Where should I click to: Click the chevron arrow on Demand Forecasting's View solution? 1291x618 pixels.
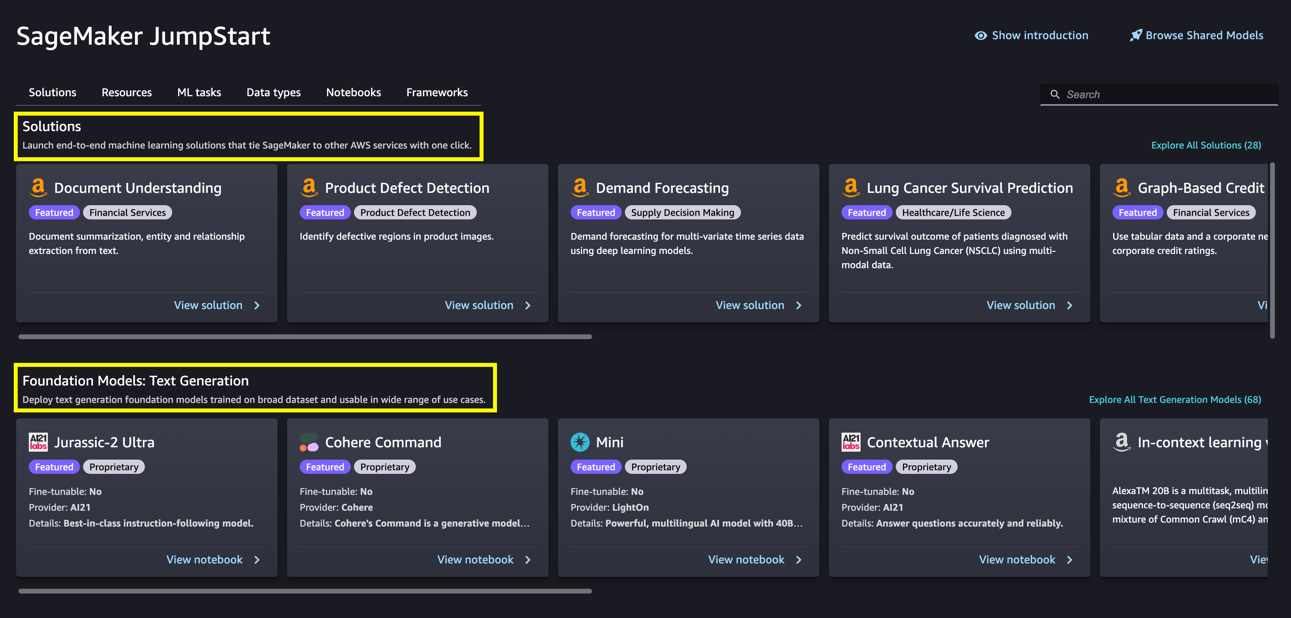(799, 305)
